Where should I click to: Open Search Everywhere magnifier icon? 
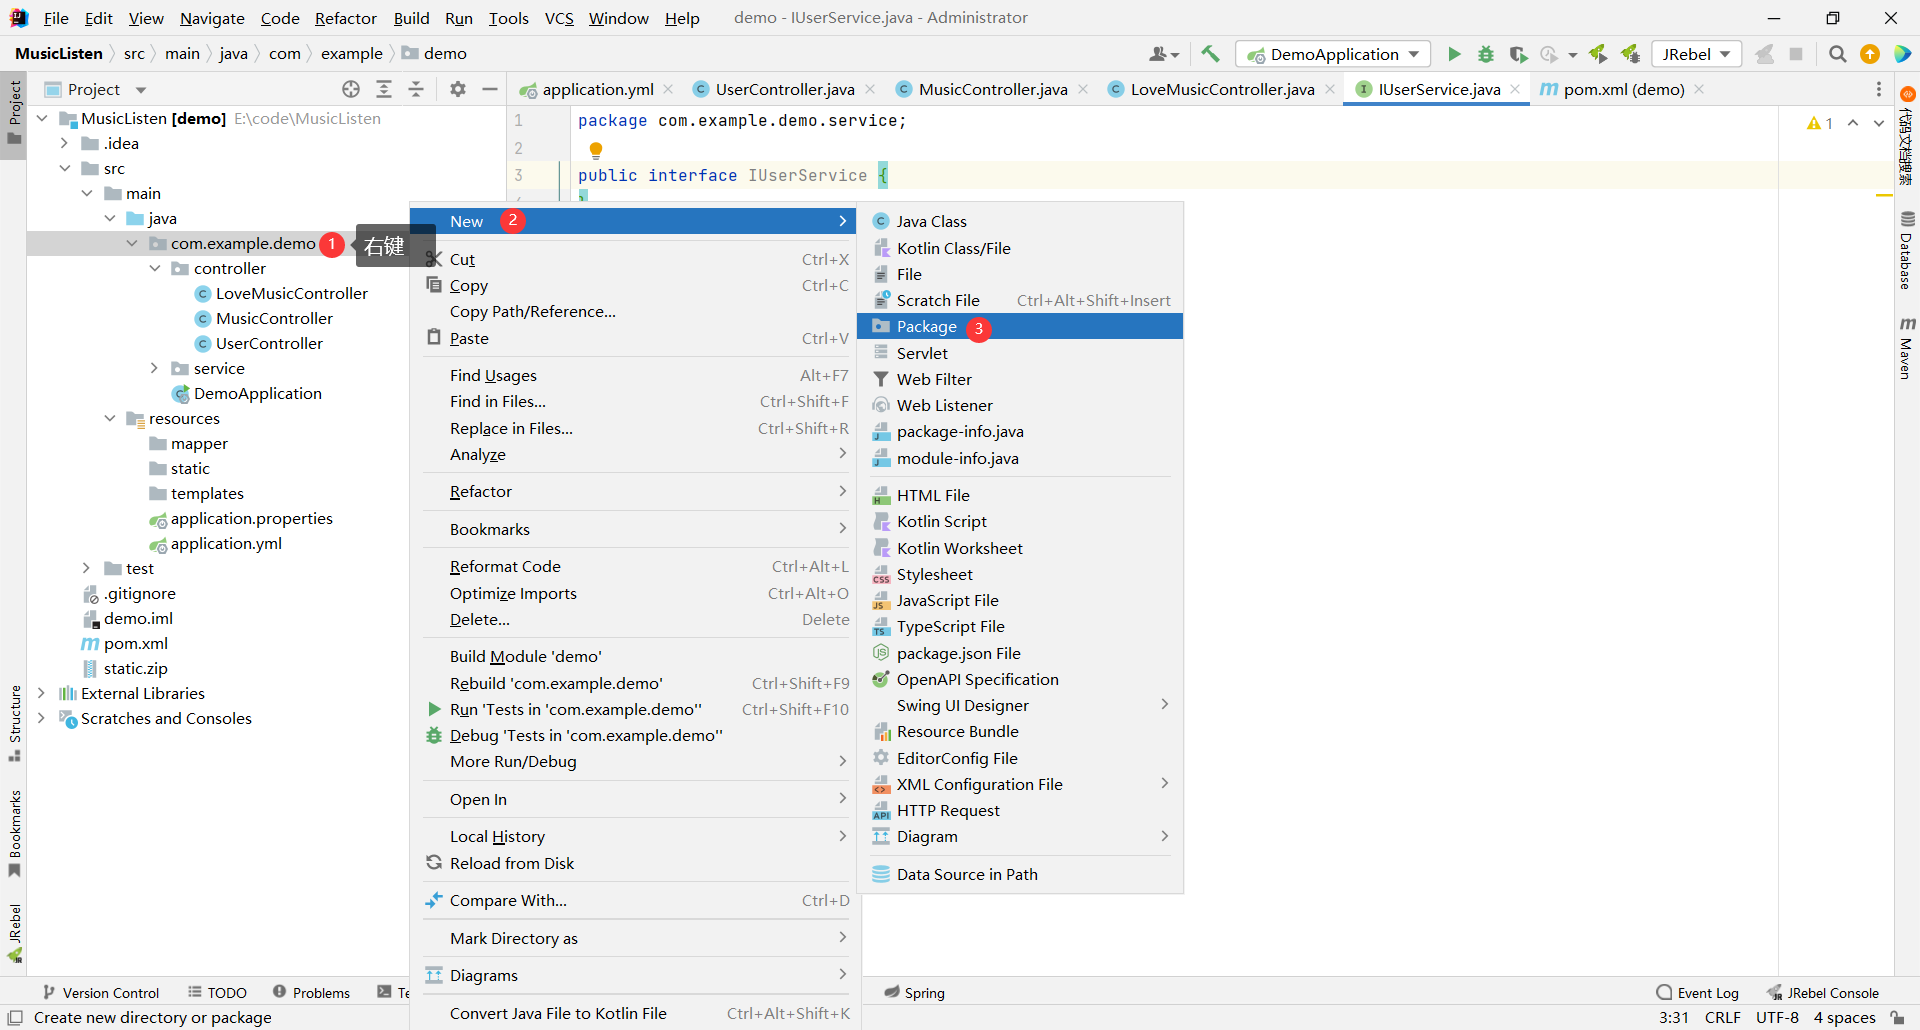click(x=1837, y=54)
